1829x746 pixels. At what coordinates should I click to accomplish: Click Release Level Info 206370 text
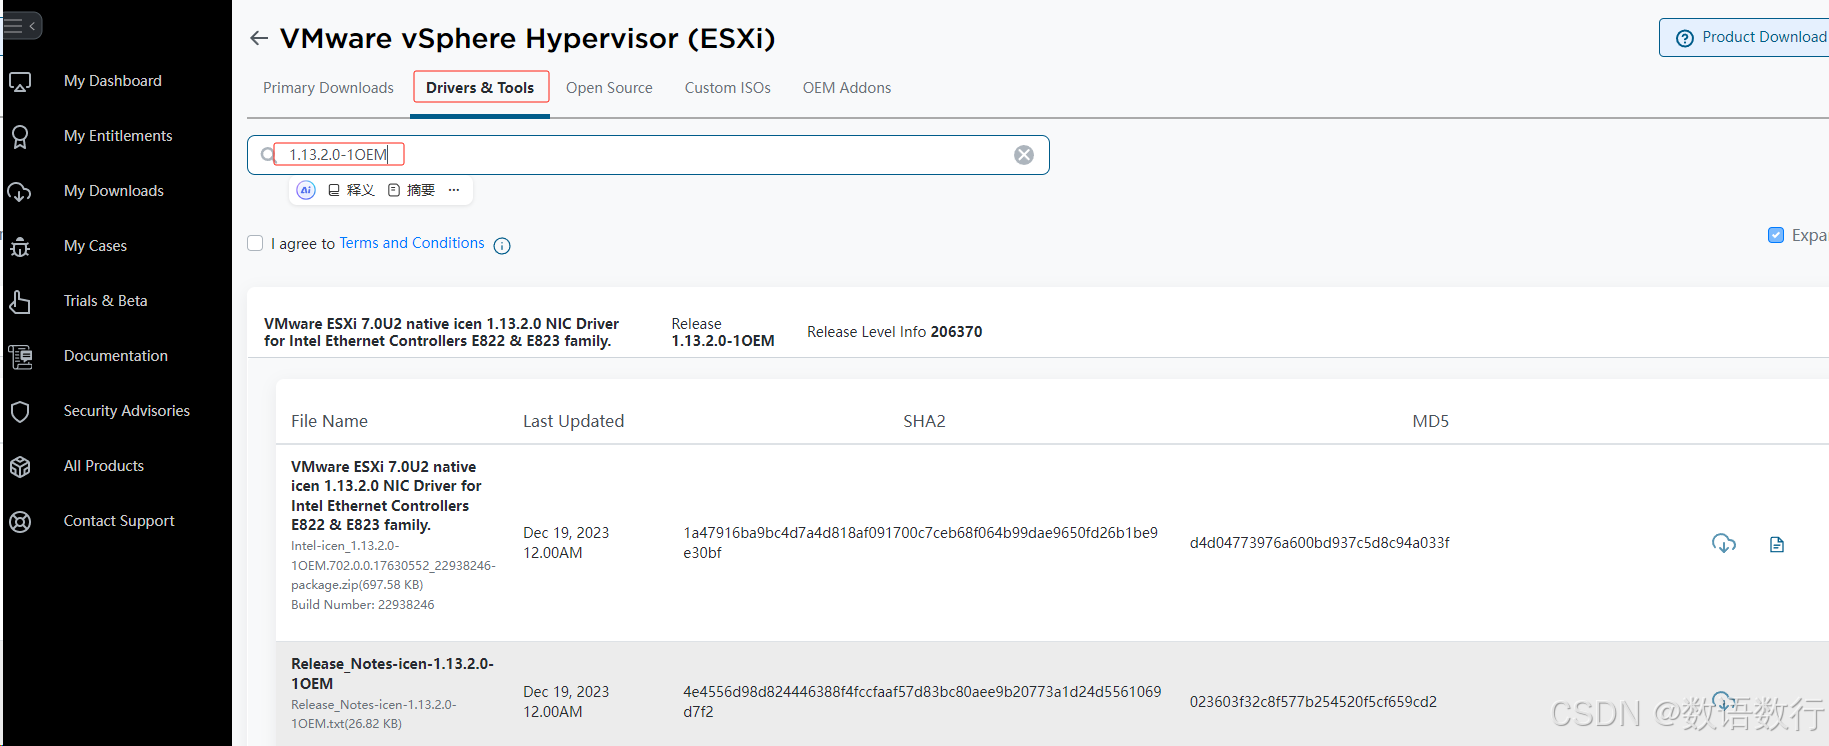[x=895, y=332]
